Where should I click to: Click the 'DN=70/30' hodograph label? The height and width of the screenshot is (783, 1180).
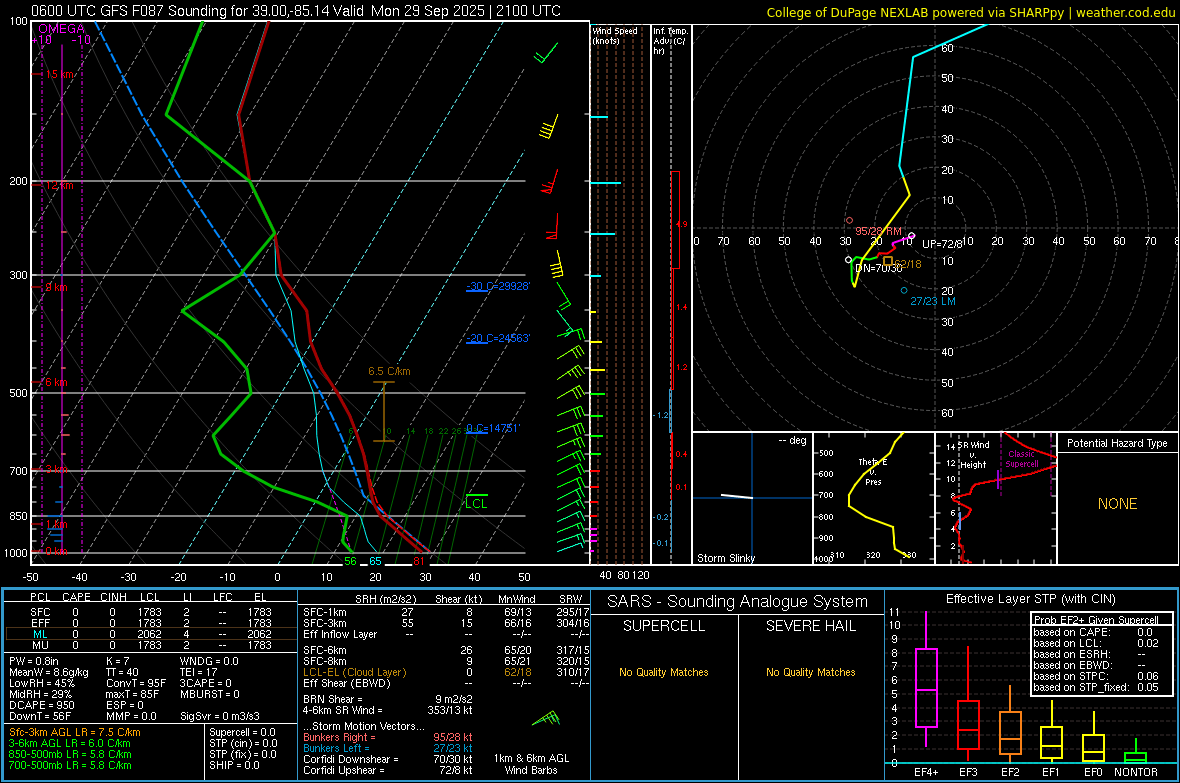(878, 268)
